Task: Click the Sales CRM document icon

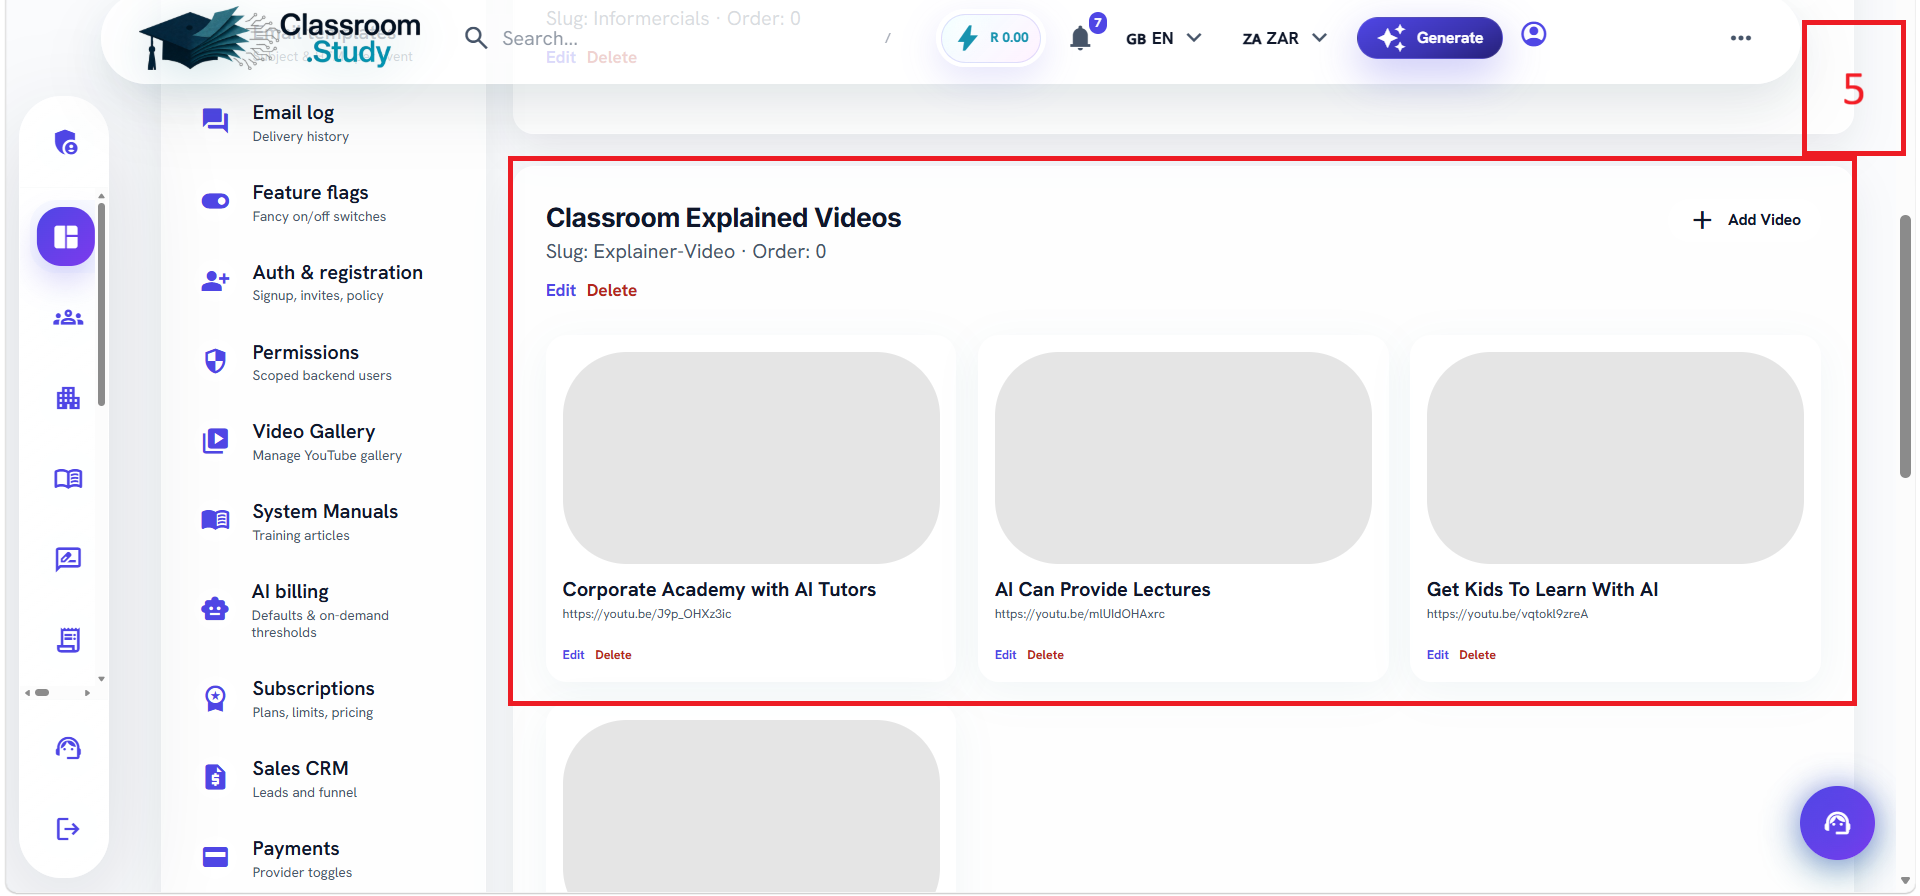Action: [x=215, y=777]
